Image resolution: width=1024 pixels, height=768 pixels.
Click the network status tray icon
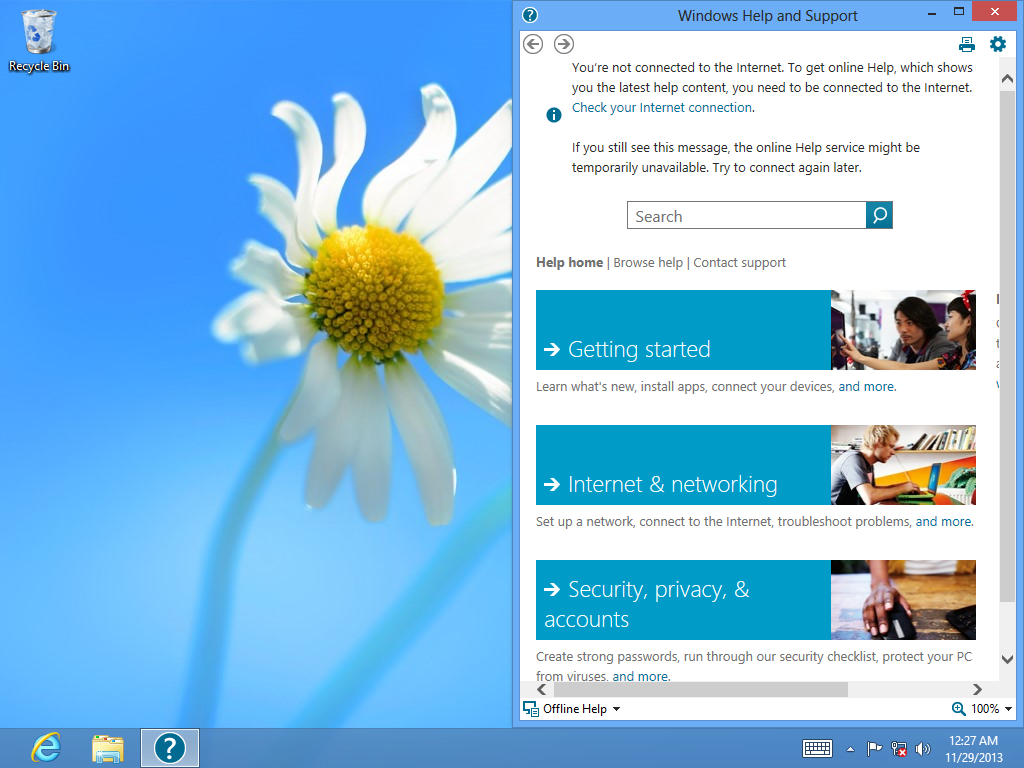[x=899, y=748]
